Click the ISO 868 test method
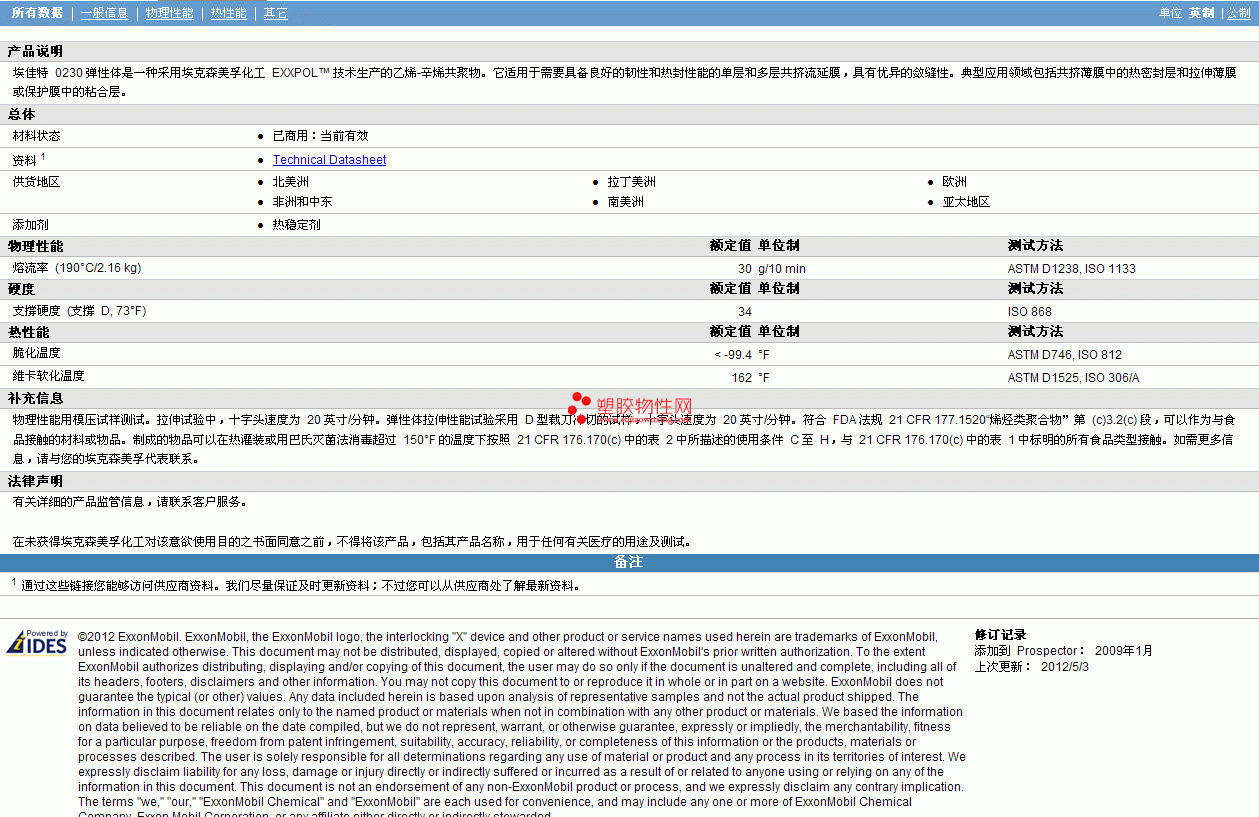The image size is (1259, 817). click(1030, 312)
